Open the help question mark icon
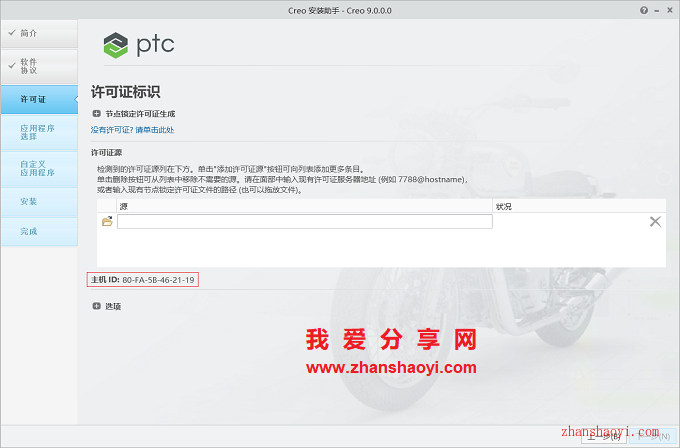Screen dimensions: 680x448 click(x=644, y=10)
